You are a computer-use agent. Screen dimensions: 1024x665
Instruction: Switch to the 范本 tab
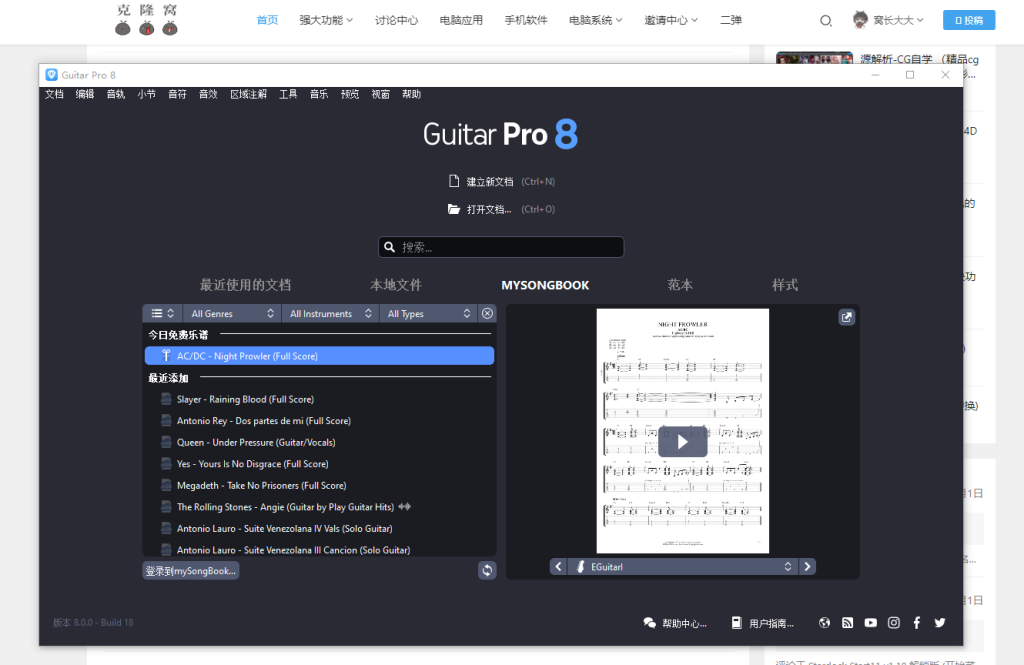pos(680,285)
